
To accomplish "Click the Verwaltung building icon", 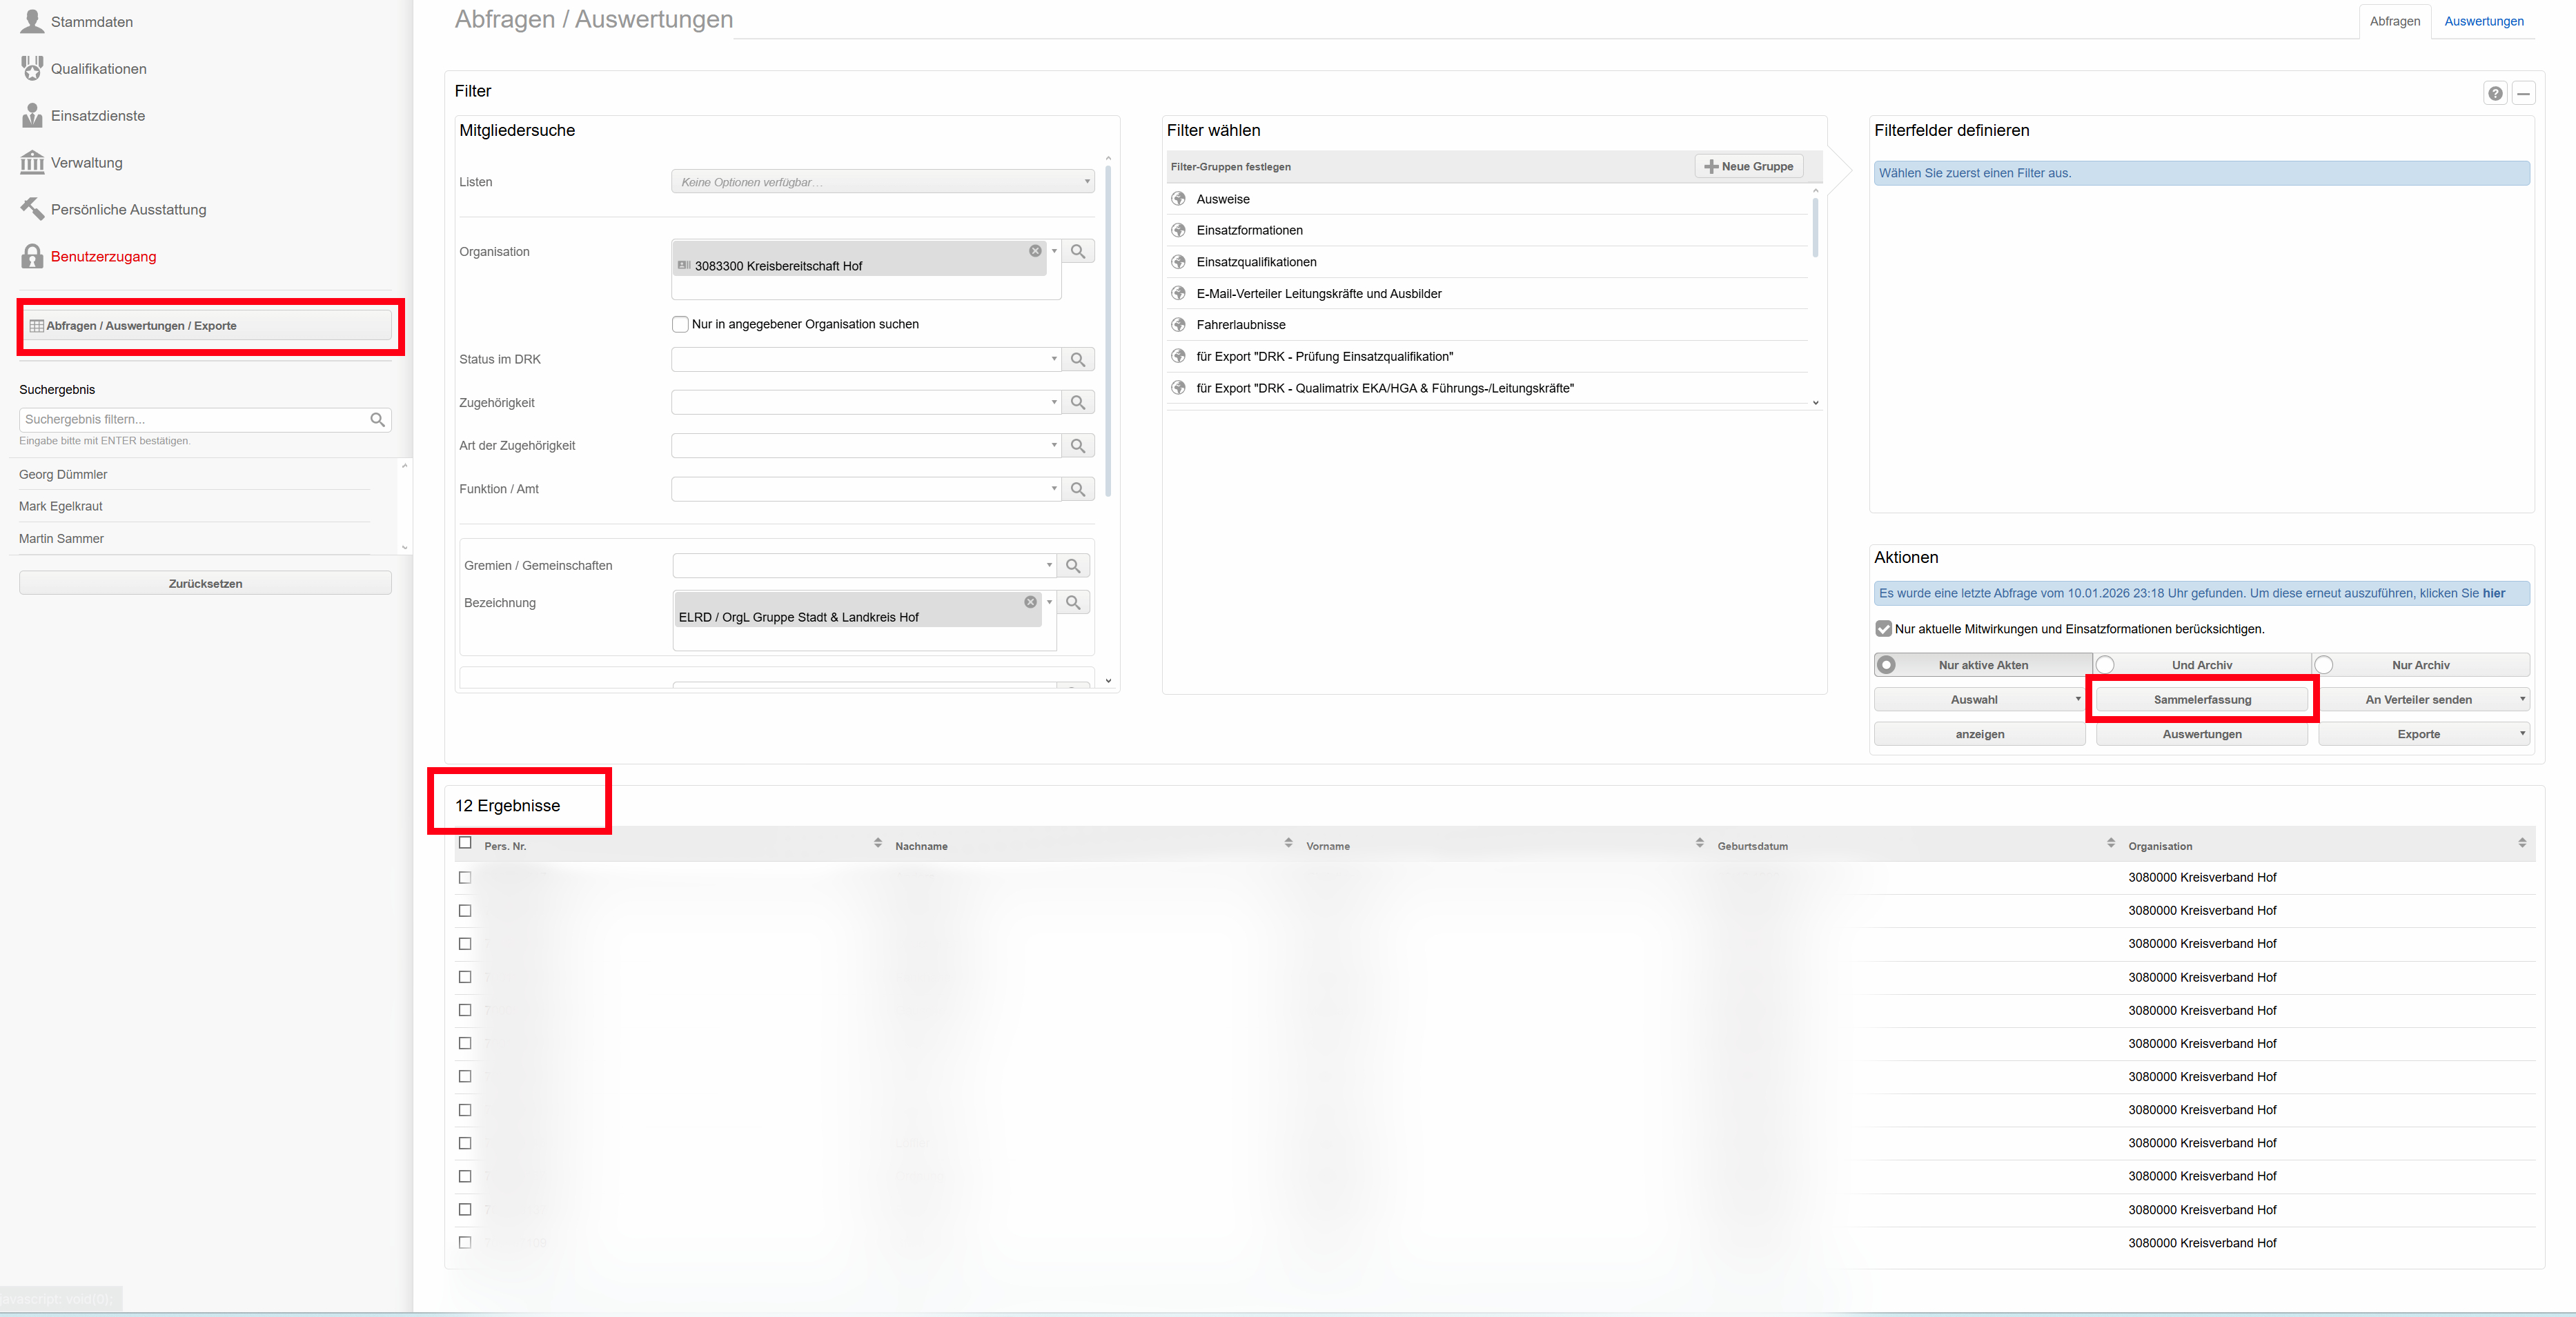I will point(32,162).
